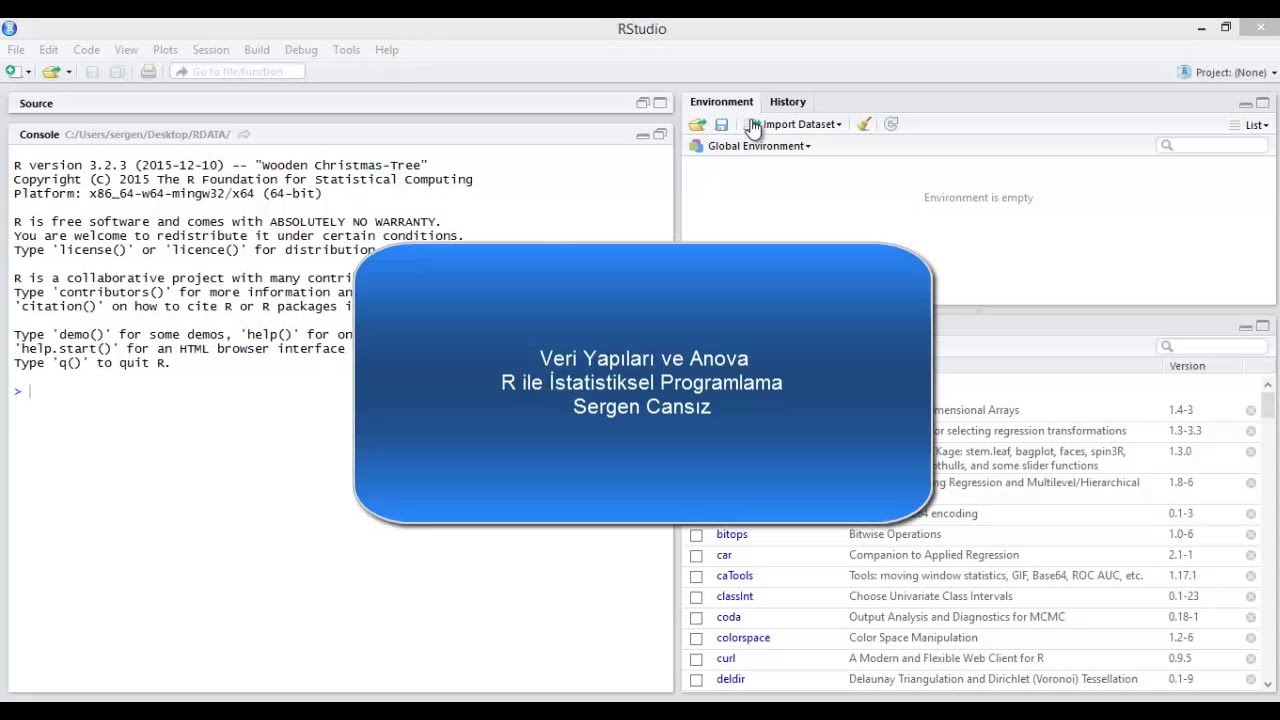
Task: Click the Save Workspace disk icon in Environment
Action: click(x=722, y=125)
